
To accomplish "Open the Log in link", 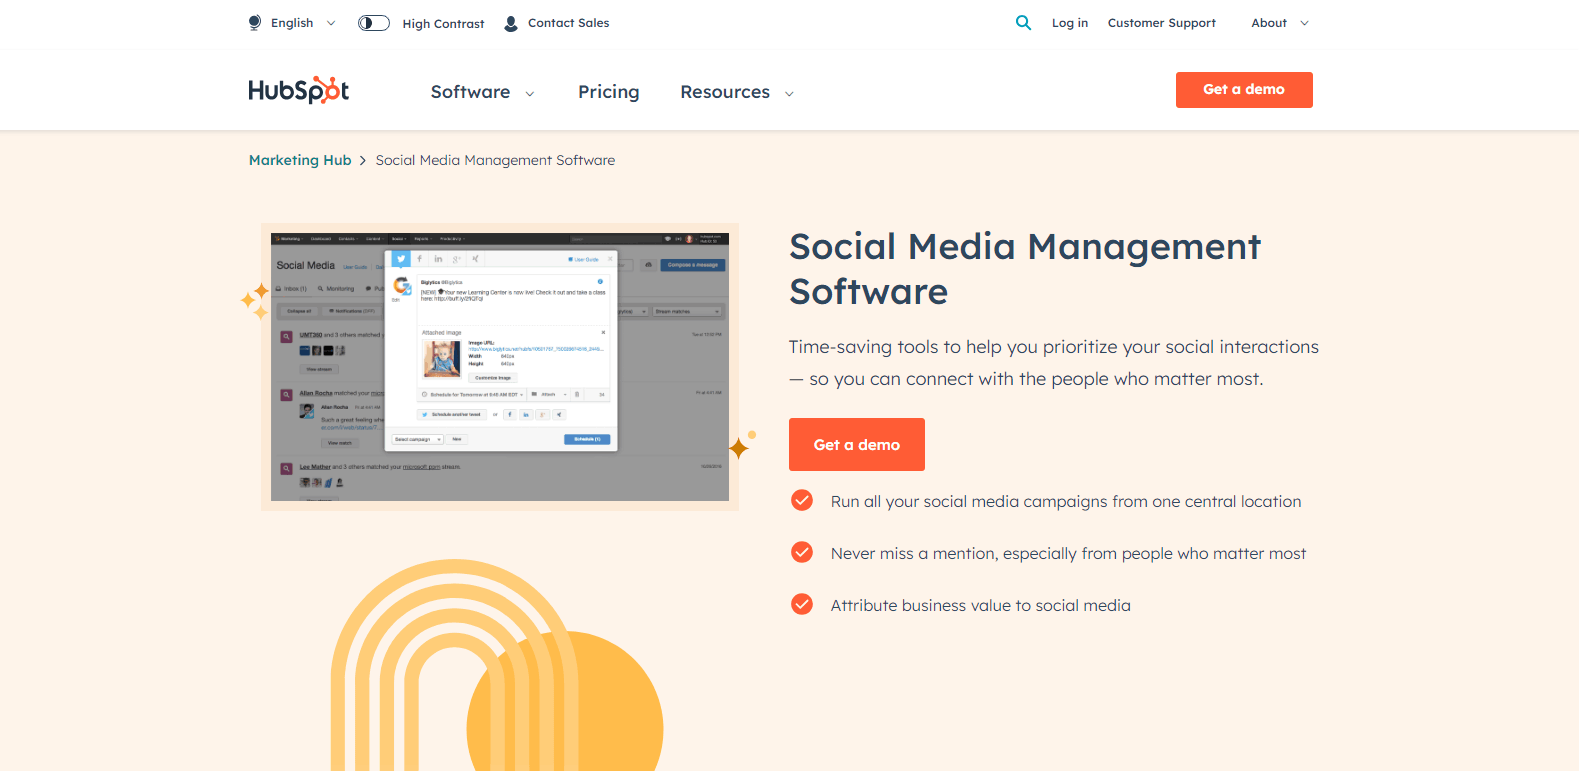I will (x=1070, y=23).
